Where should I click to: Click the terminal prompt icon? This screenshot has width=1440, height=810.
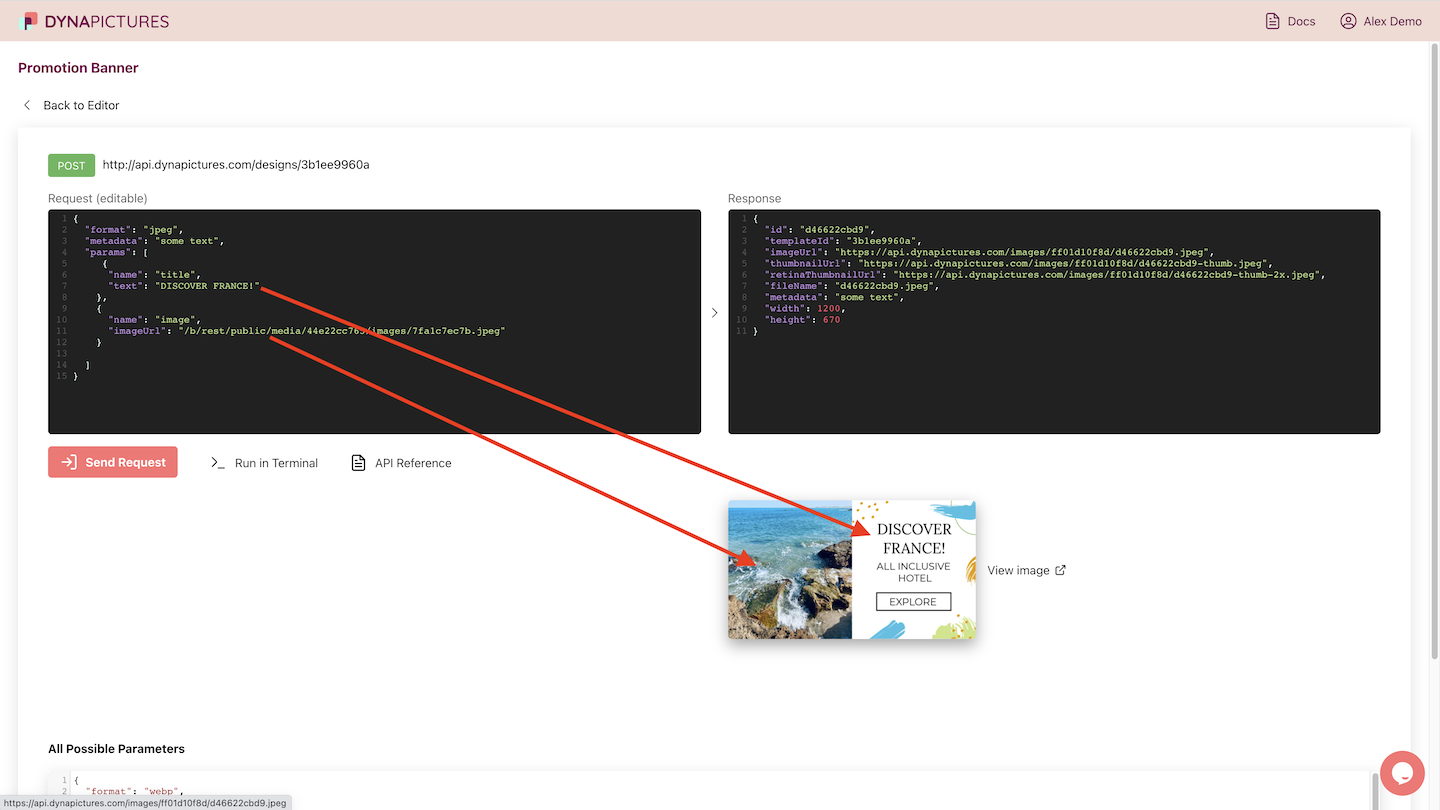(218, 463)
